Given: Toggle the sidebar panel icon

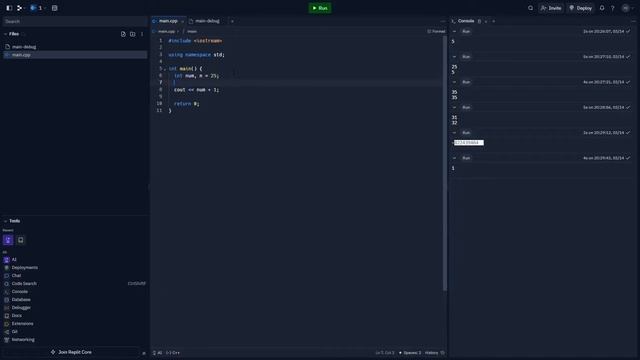Looking at the screenshot, I should tap(9, 8).
